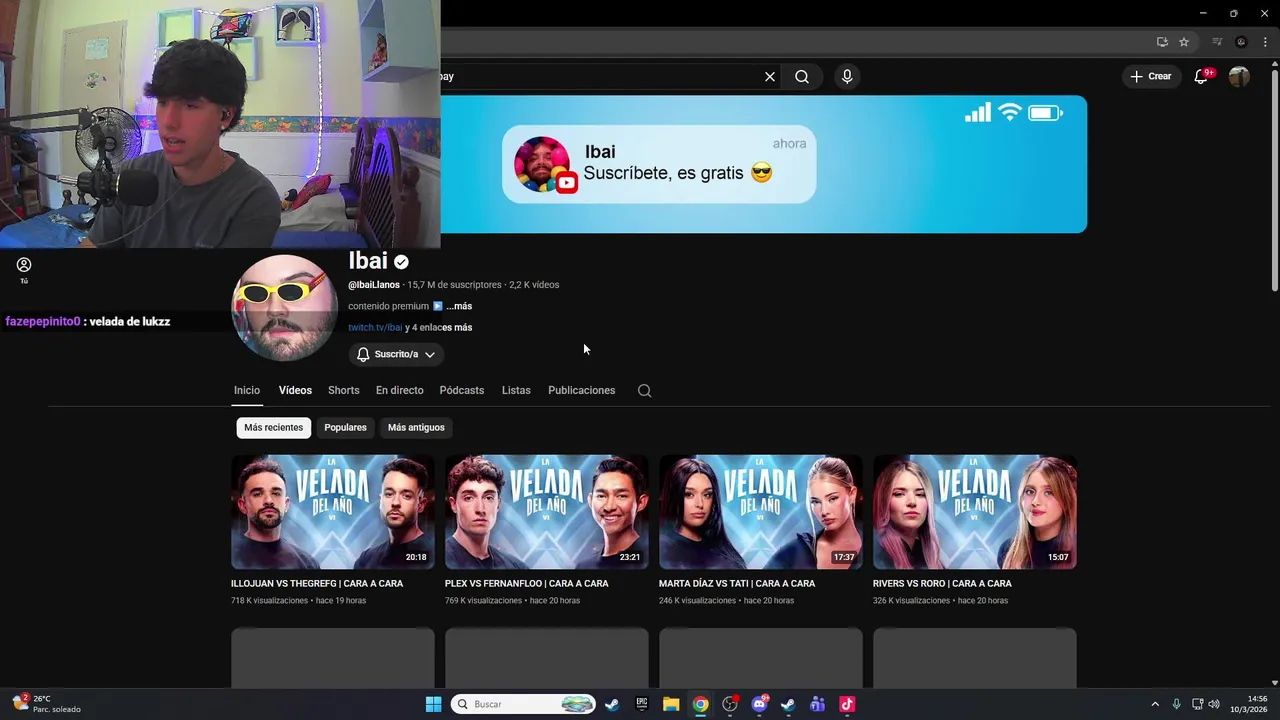The height and width of the screenshot is (720, 1280).
Task: Click the channel search magnifier icon
Action: point(645,391)
